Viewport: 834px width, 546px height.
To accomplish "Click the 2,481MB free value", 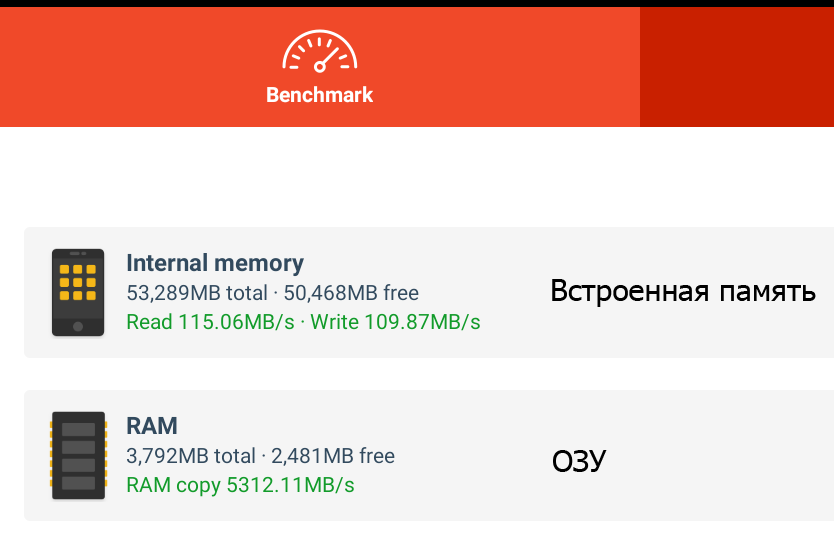I will click(x=333, y=456).
